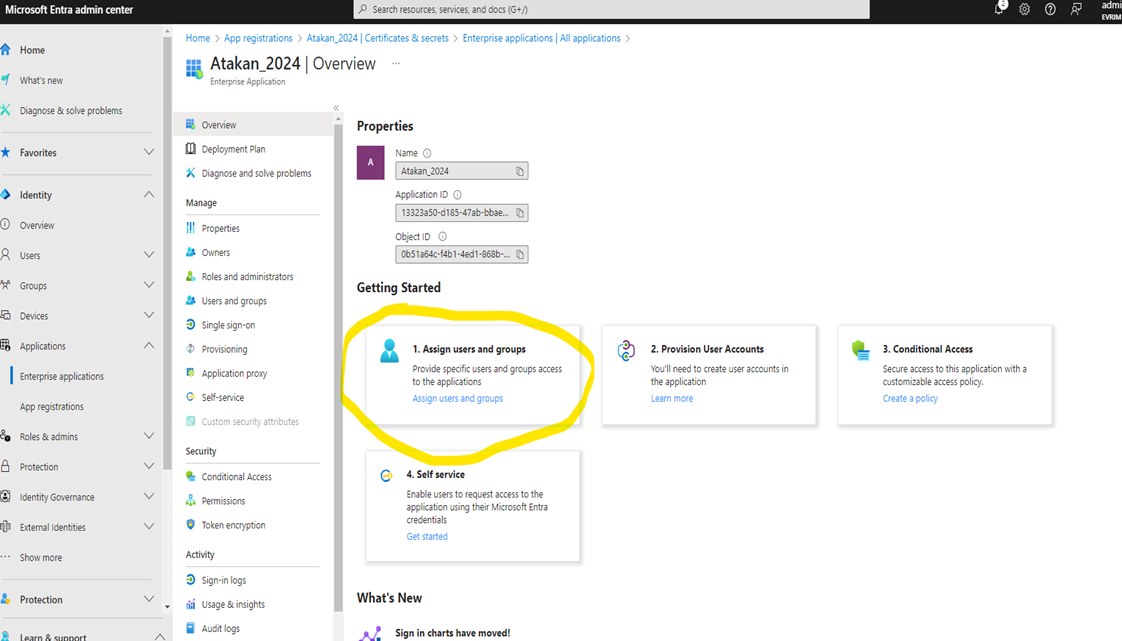Go to Home breadcrumb link

(x=198, y=38)
